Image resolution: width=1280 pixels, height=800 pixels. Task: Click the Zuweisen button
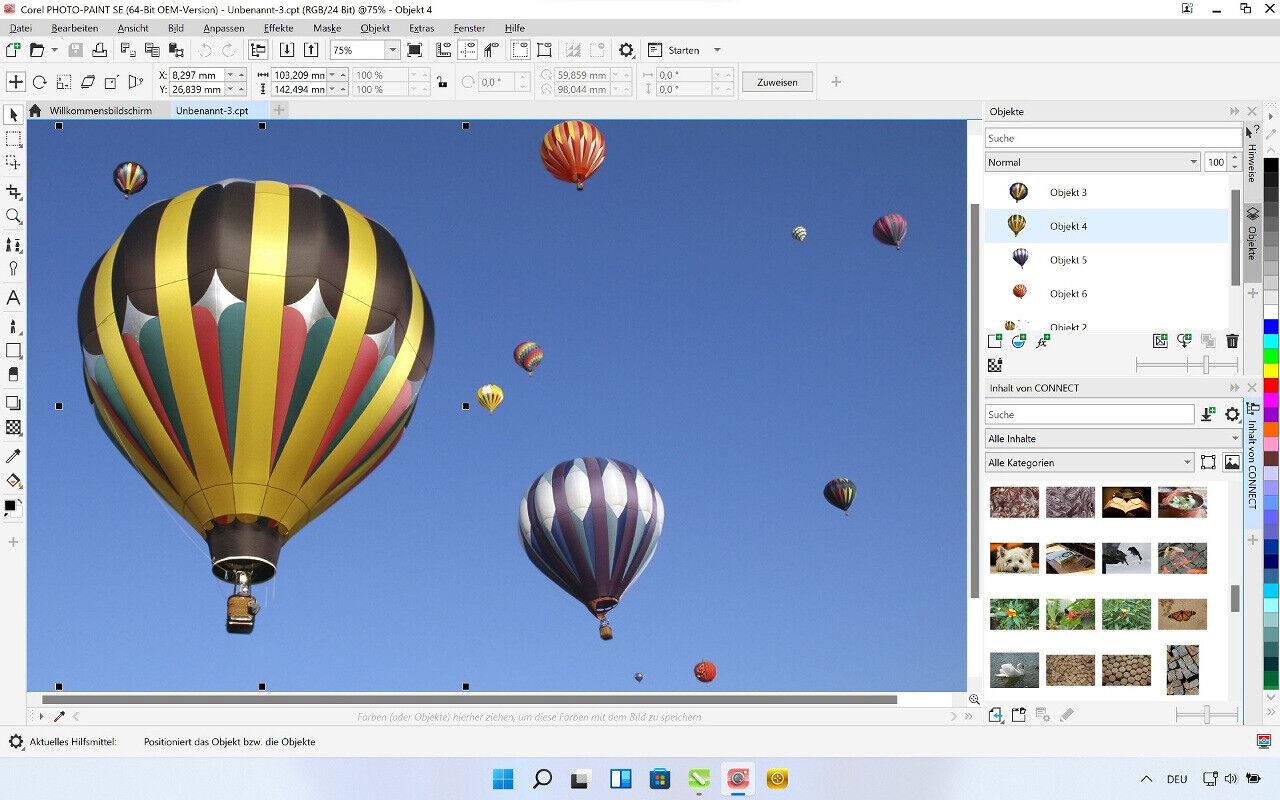coord(777,82)
